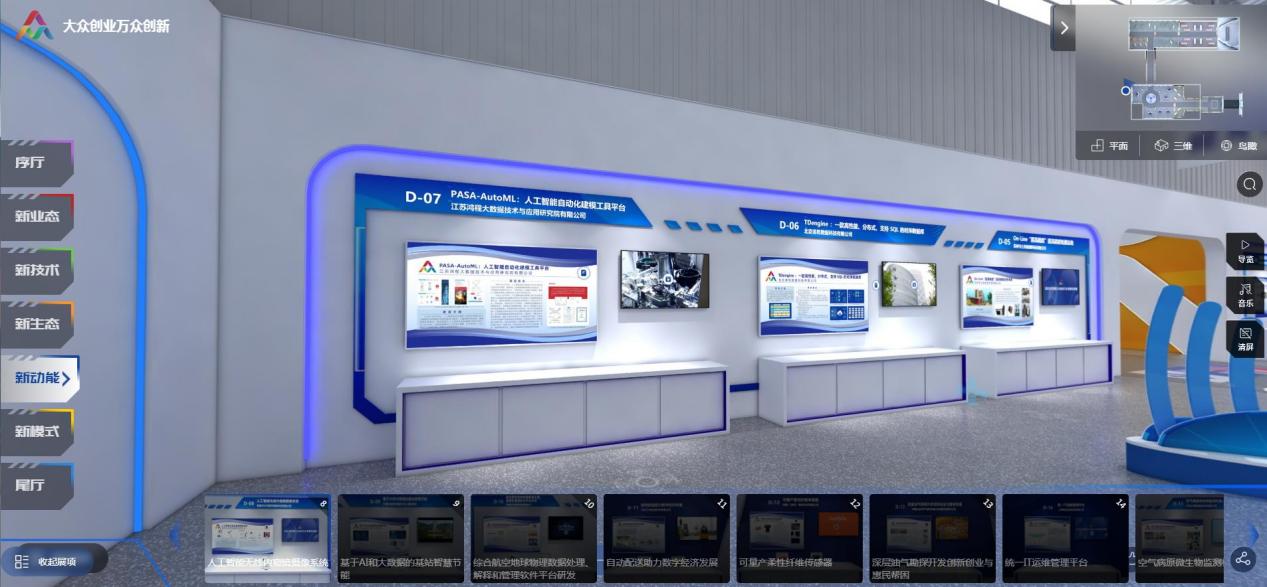The image size is (1267, 587).
Task: Click the colorful logo at top left
Action: tap(37, 25)
